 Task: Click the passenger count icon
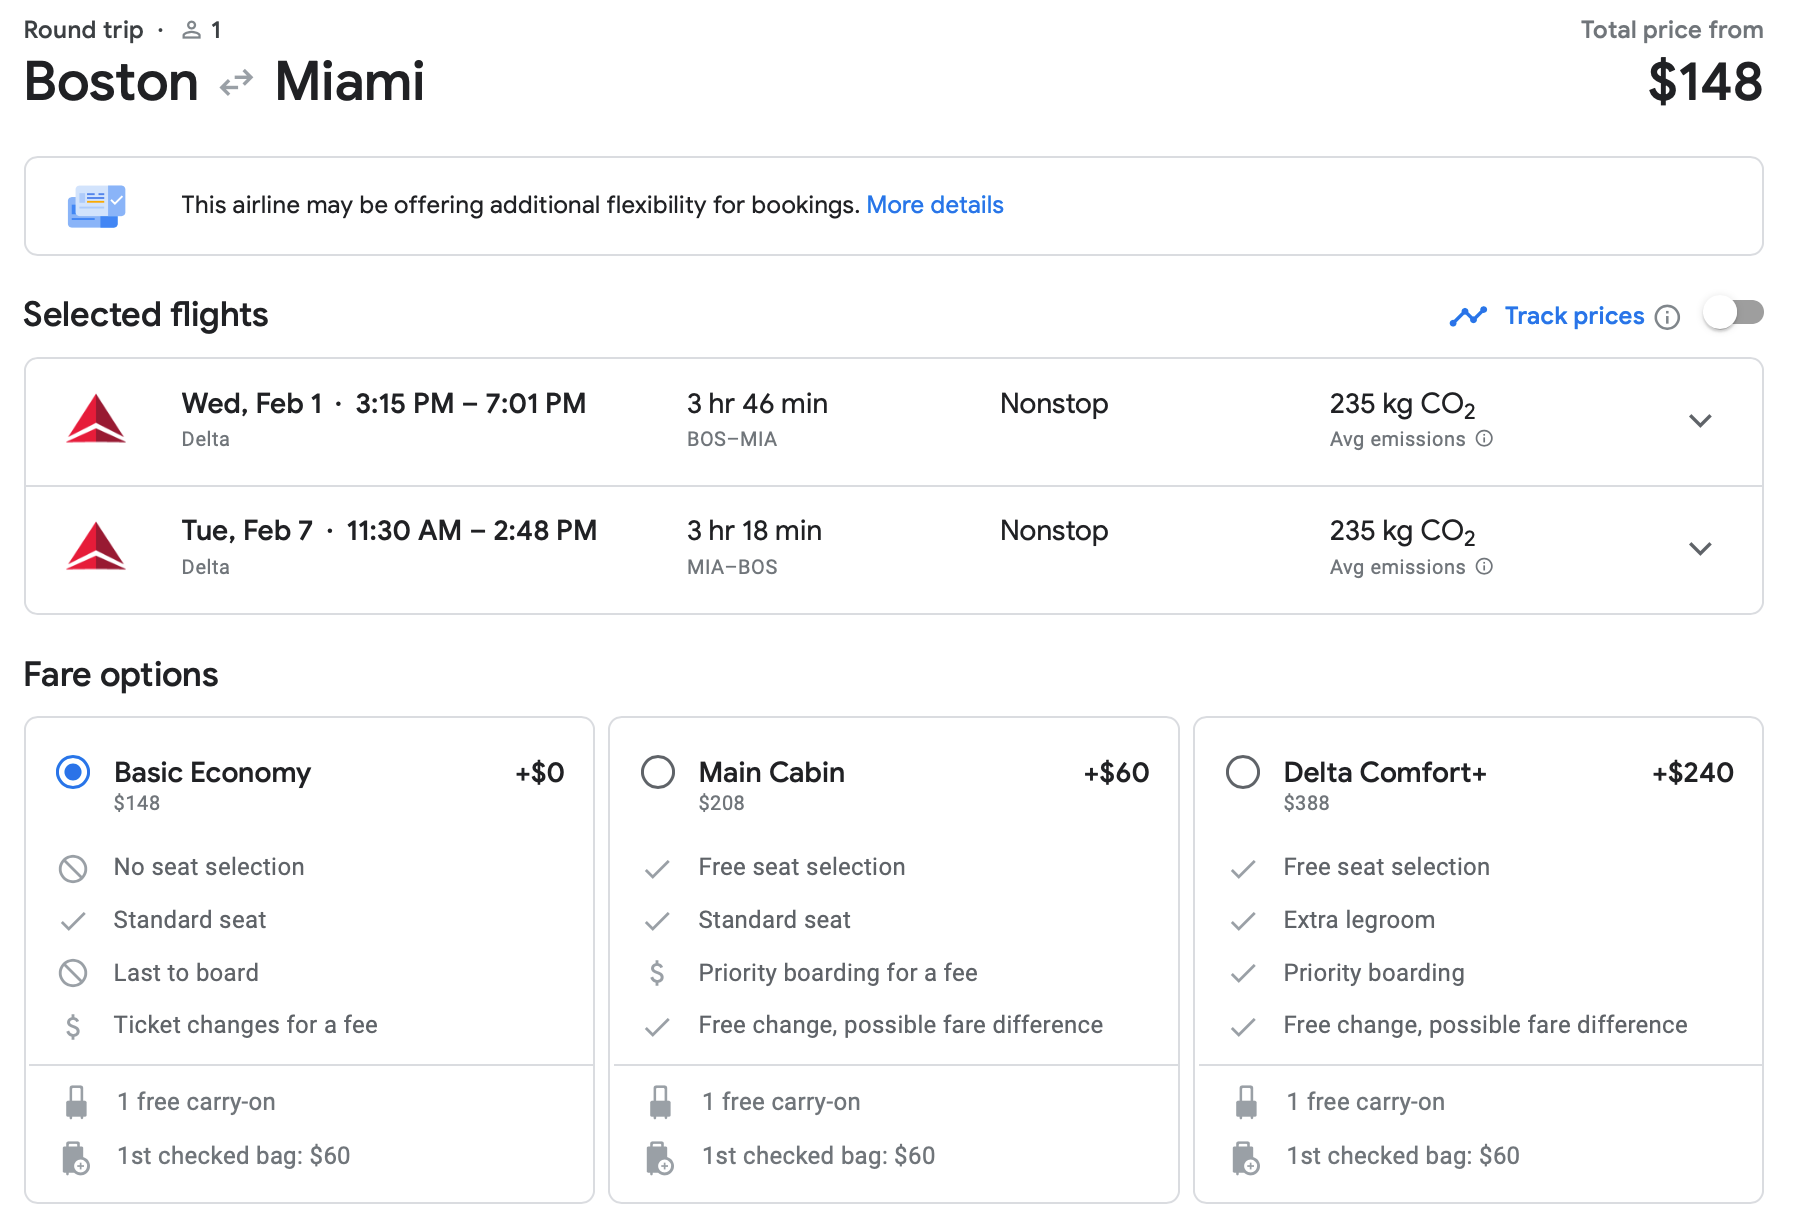coord(191,30)
